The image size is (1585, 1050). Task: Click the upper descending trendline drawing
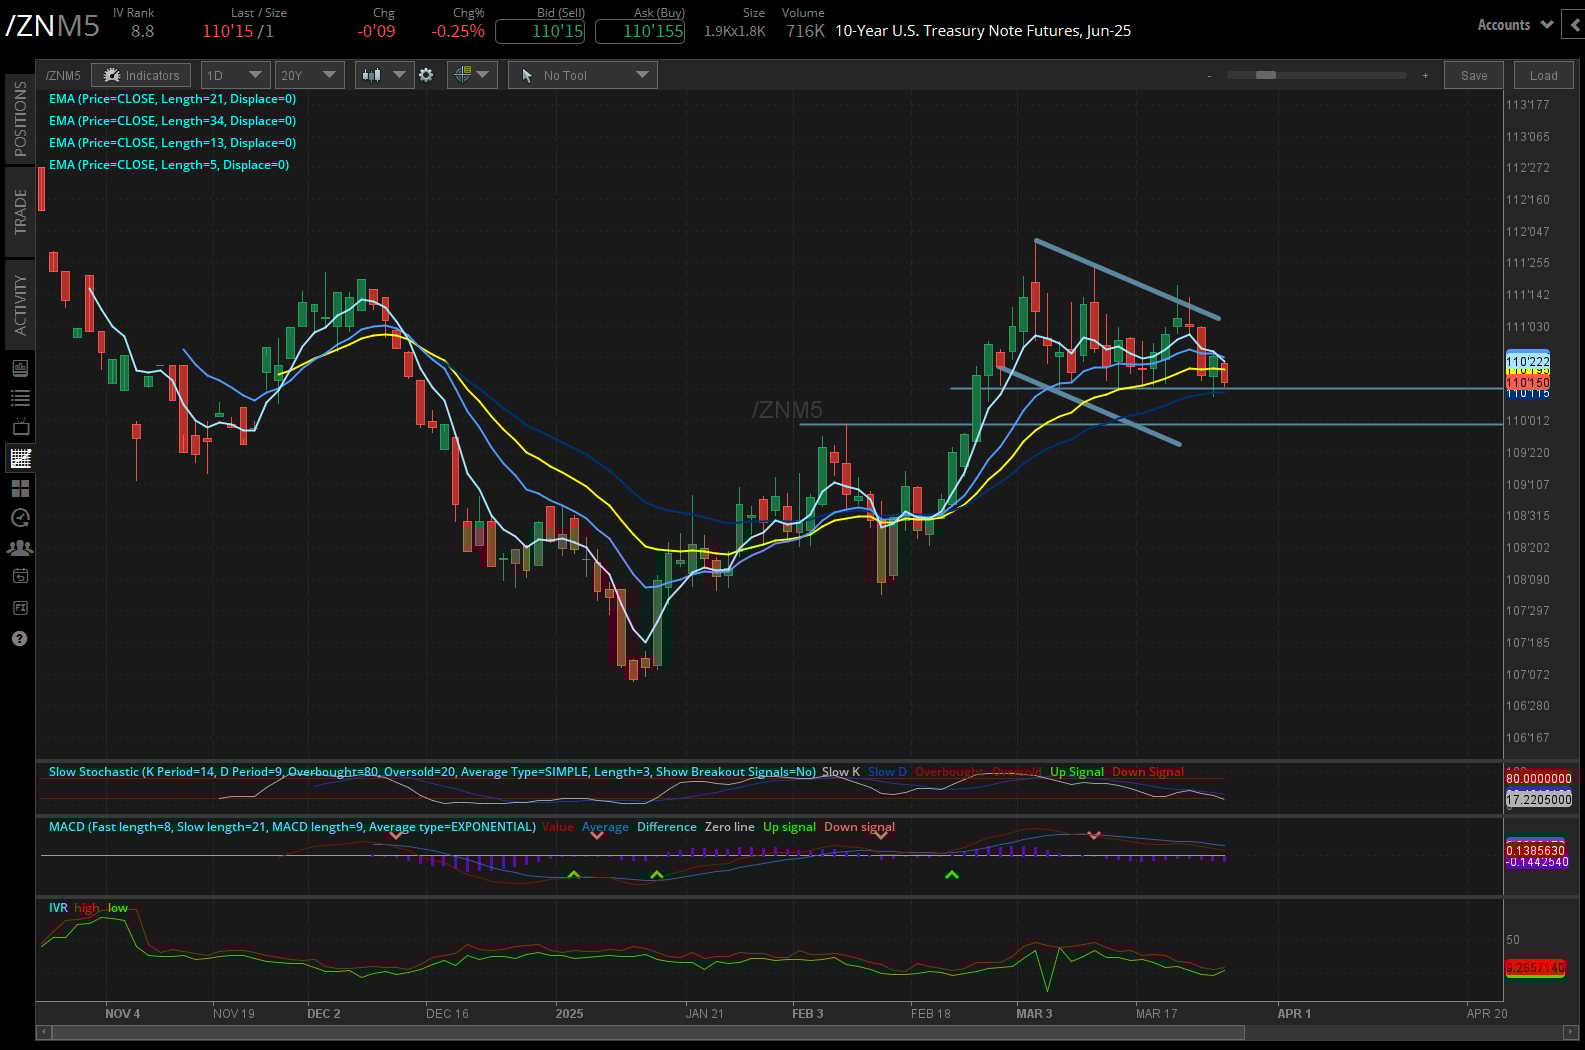pyautogui.click(x=1127, y=279)
